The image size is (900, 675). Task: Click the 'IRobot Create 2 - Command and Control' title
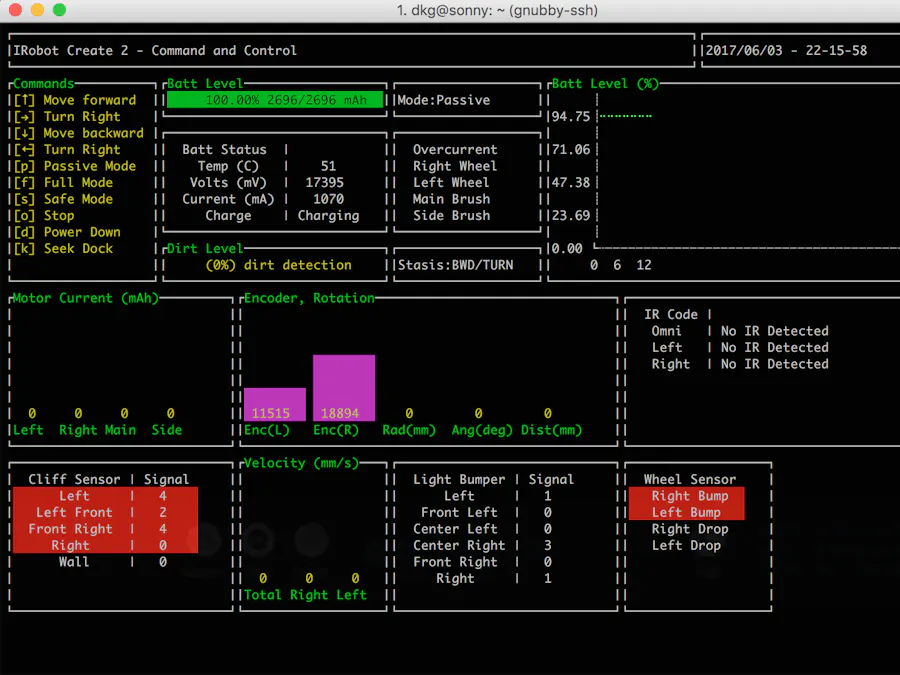click(x=155, y=51)
